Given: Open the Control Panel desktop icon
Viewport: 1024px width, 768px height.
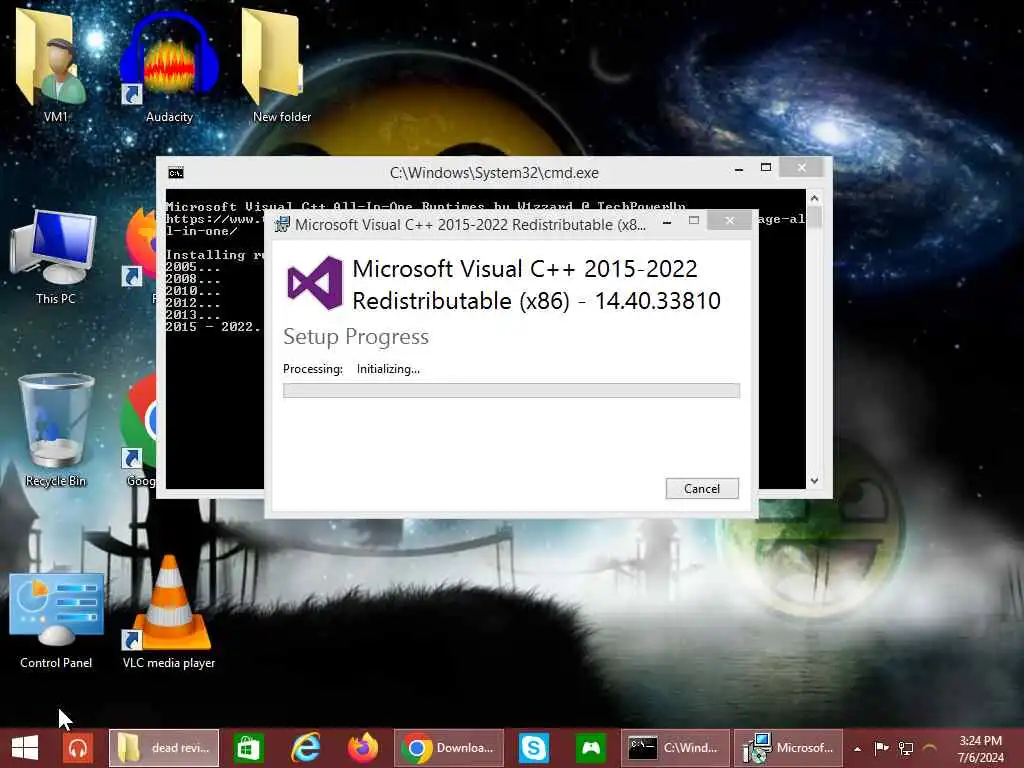Looking at the screenshot, I should (56, 620).
